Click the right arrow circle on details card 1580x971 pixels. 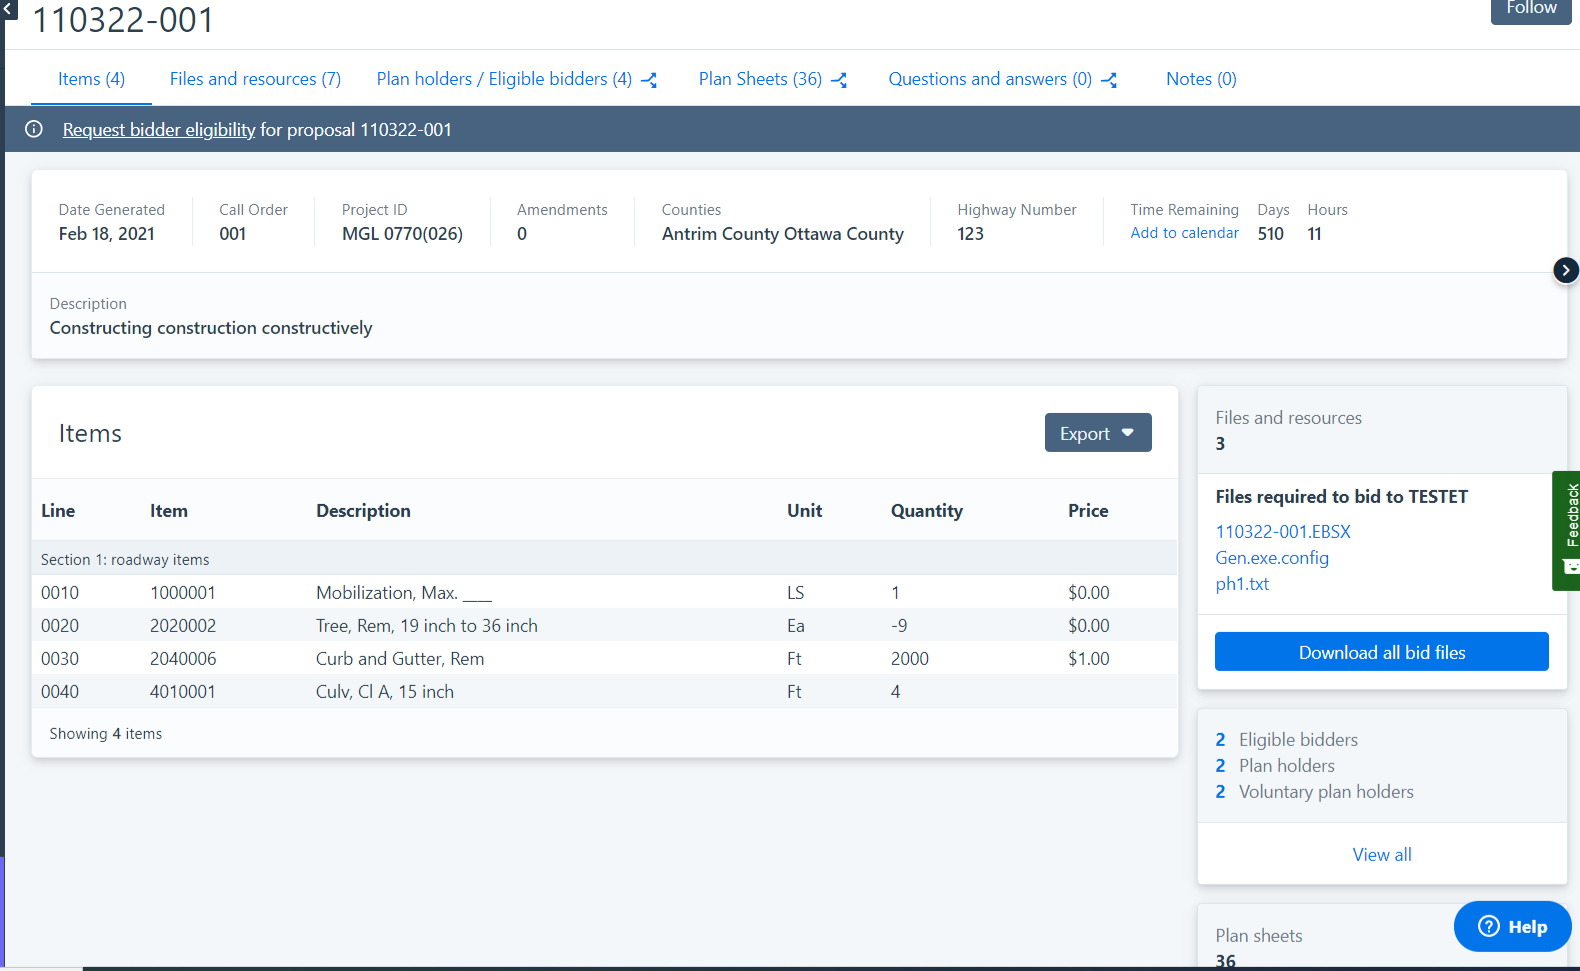click(1565, 270)
